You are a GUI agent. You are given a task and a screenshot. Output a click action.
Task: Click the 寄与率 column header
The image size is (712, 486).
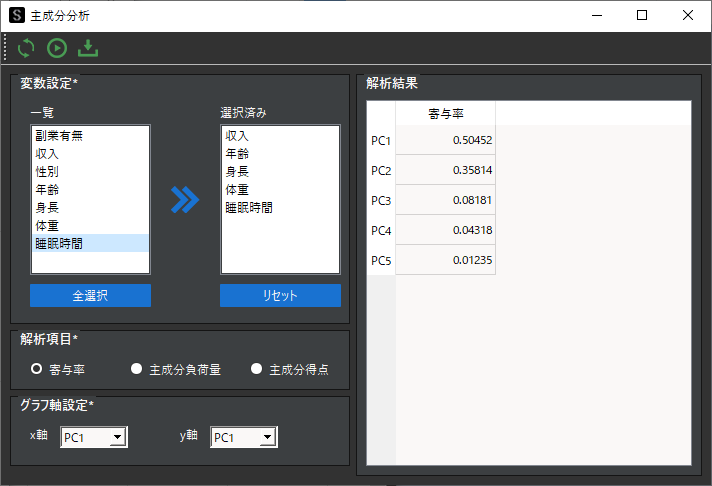(445, 113)
